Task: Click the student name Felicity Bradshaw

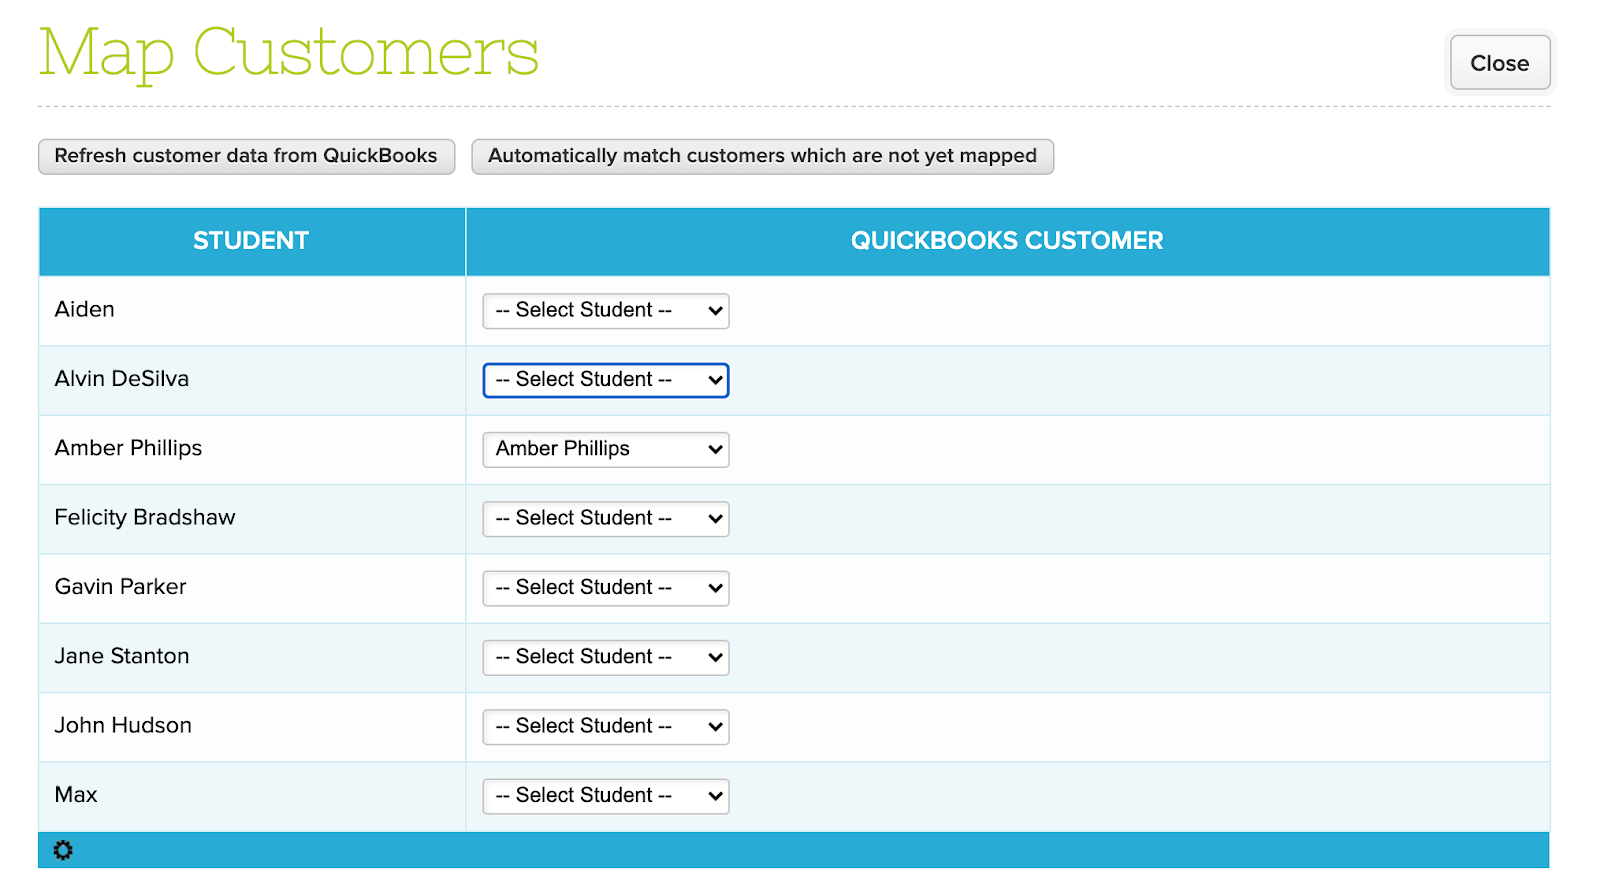Action: click(145, 518)
